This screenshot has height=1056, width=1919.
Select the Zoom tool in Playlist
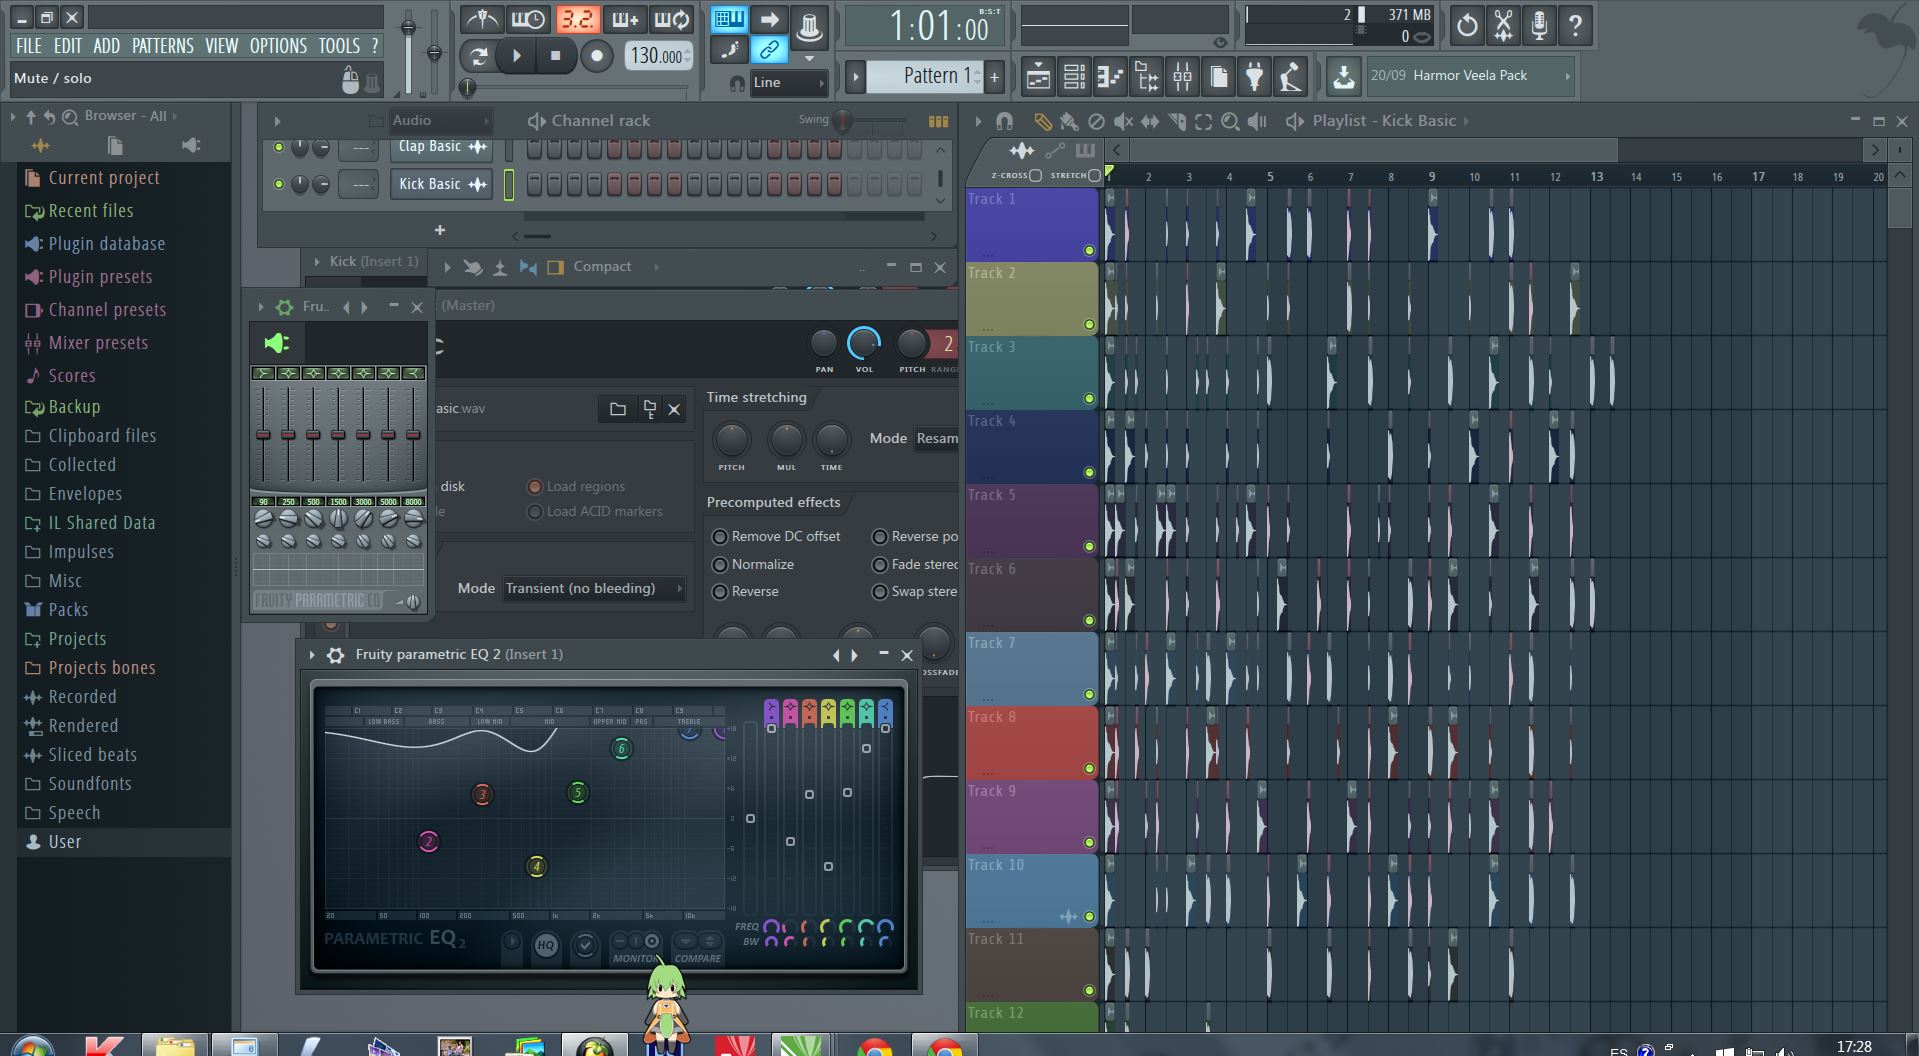[x=1230, y=121]
